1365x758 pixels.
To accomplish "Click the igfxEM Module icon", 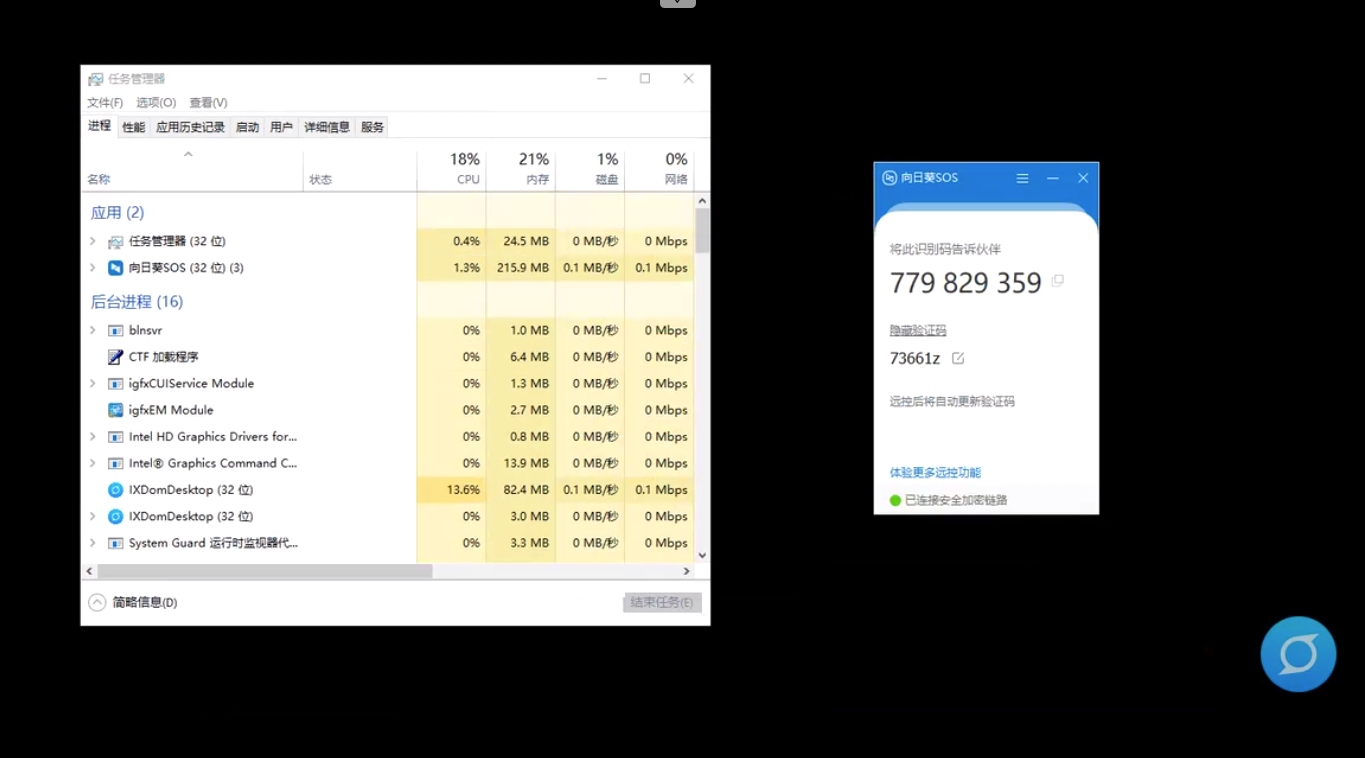I will point(115,410).
